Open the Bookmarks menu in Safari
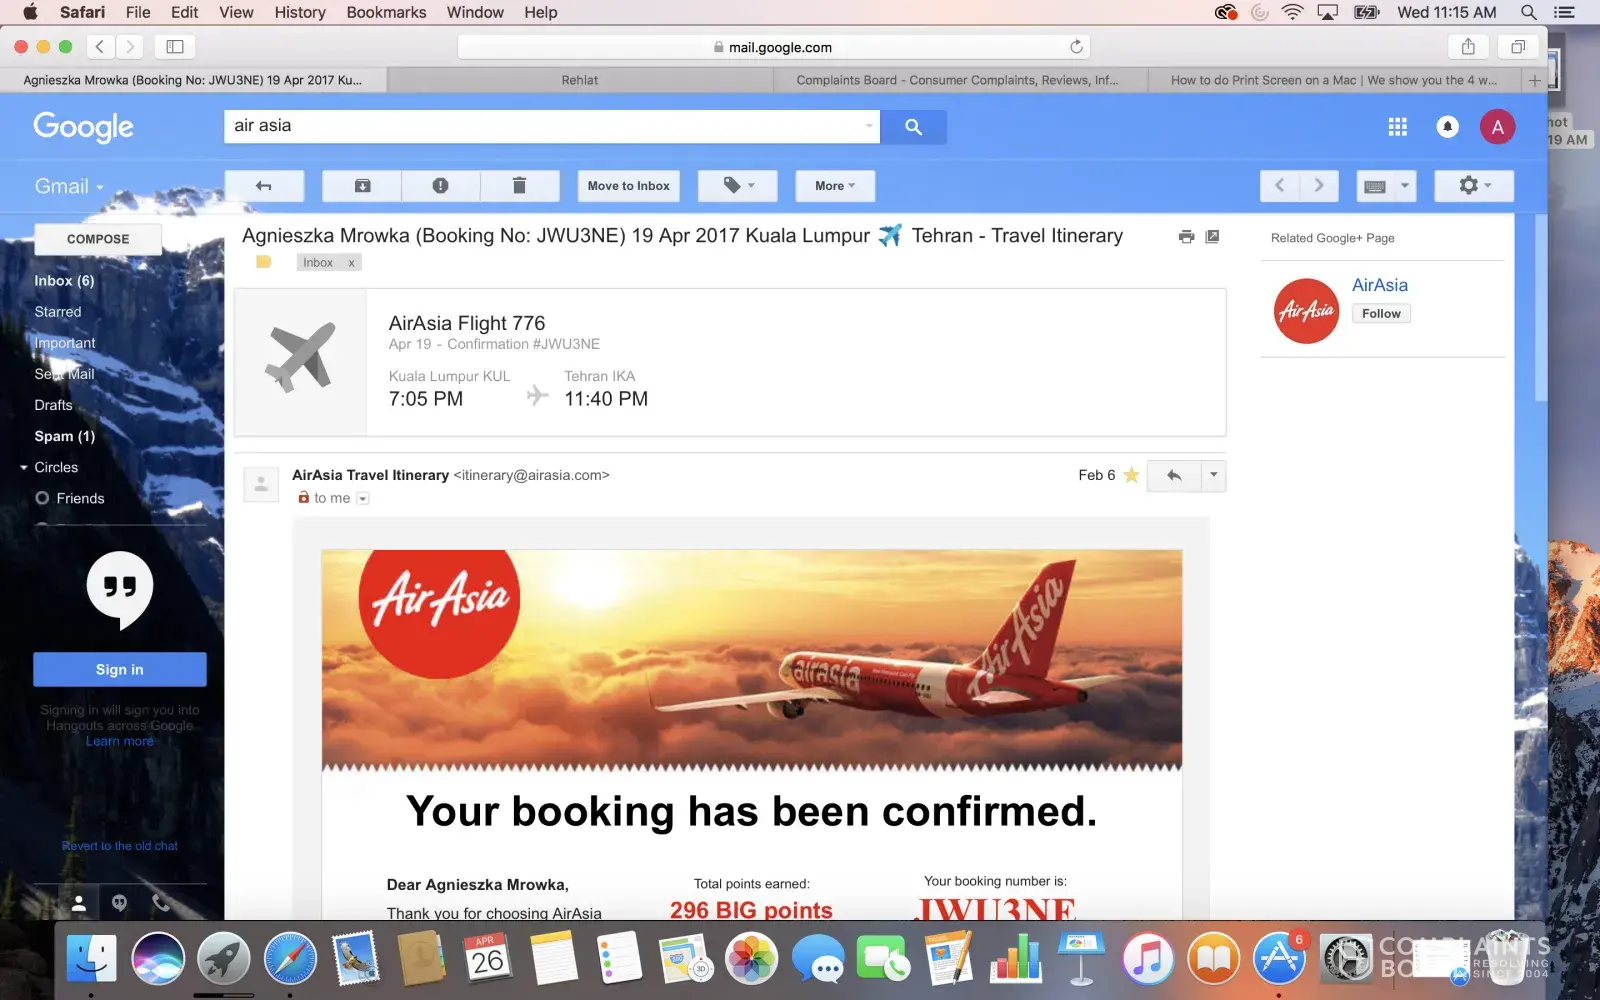The width and height of the screenshot is (1600, 1000). pyautogui.click(x=386, y=12)
